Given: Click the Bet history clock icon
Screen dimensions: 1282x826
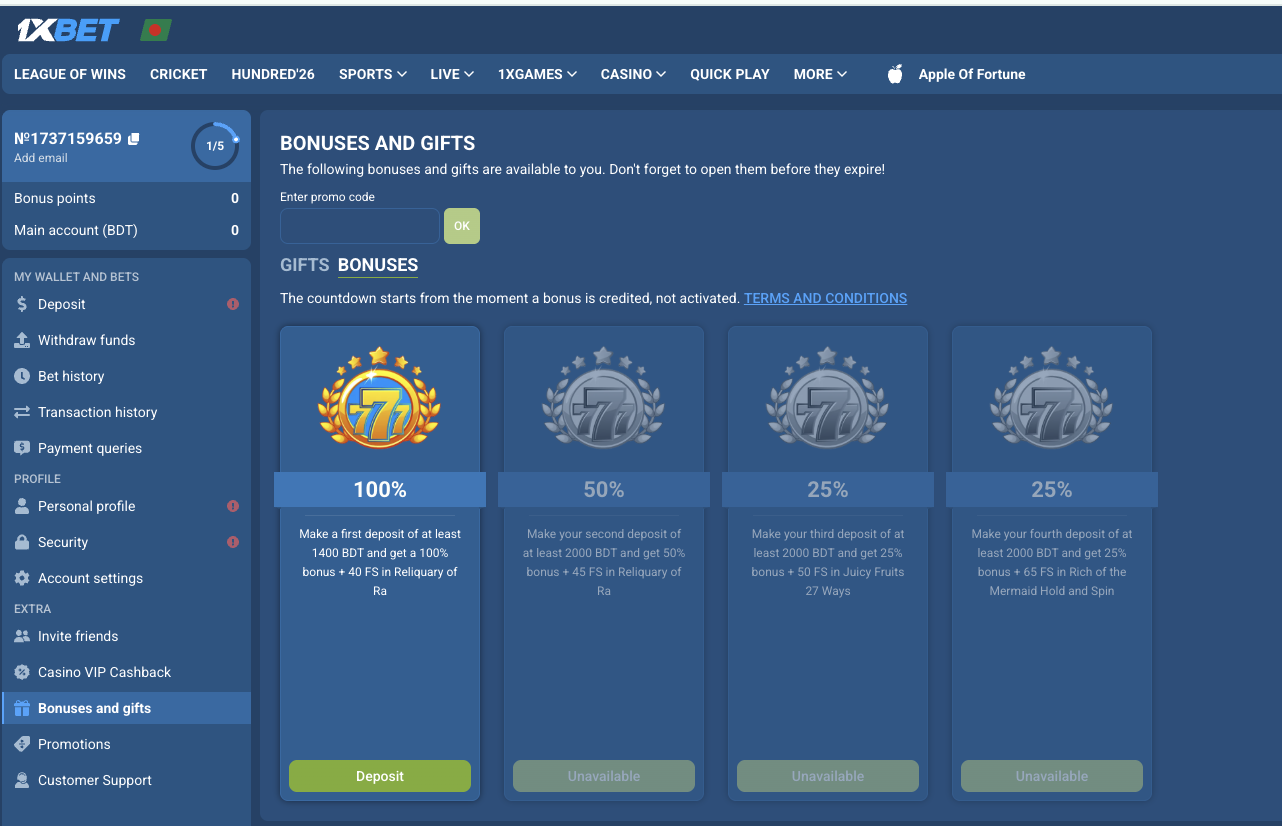Looking at the screenshot, I should tap(22, 376).
